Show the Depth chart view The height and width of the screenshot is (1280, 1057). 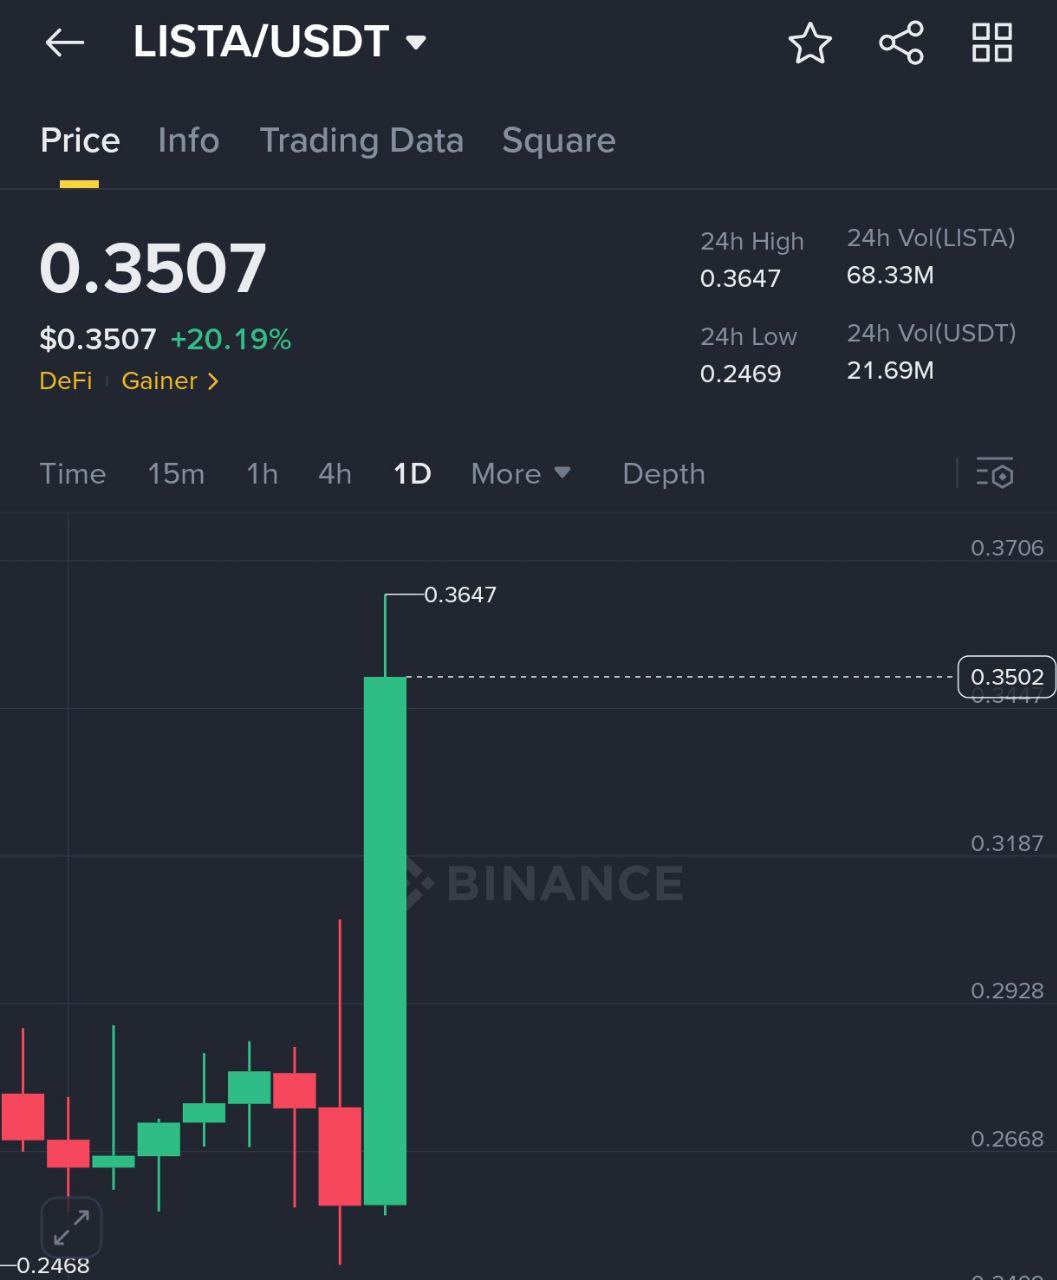pos(664,473)
